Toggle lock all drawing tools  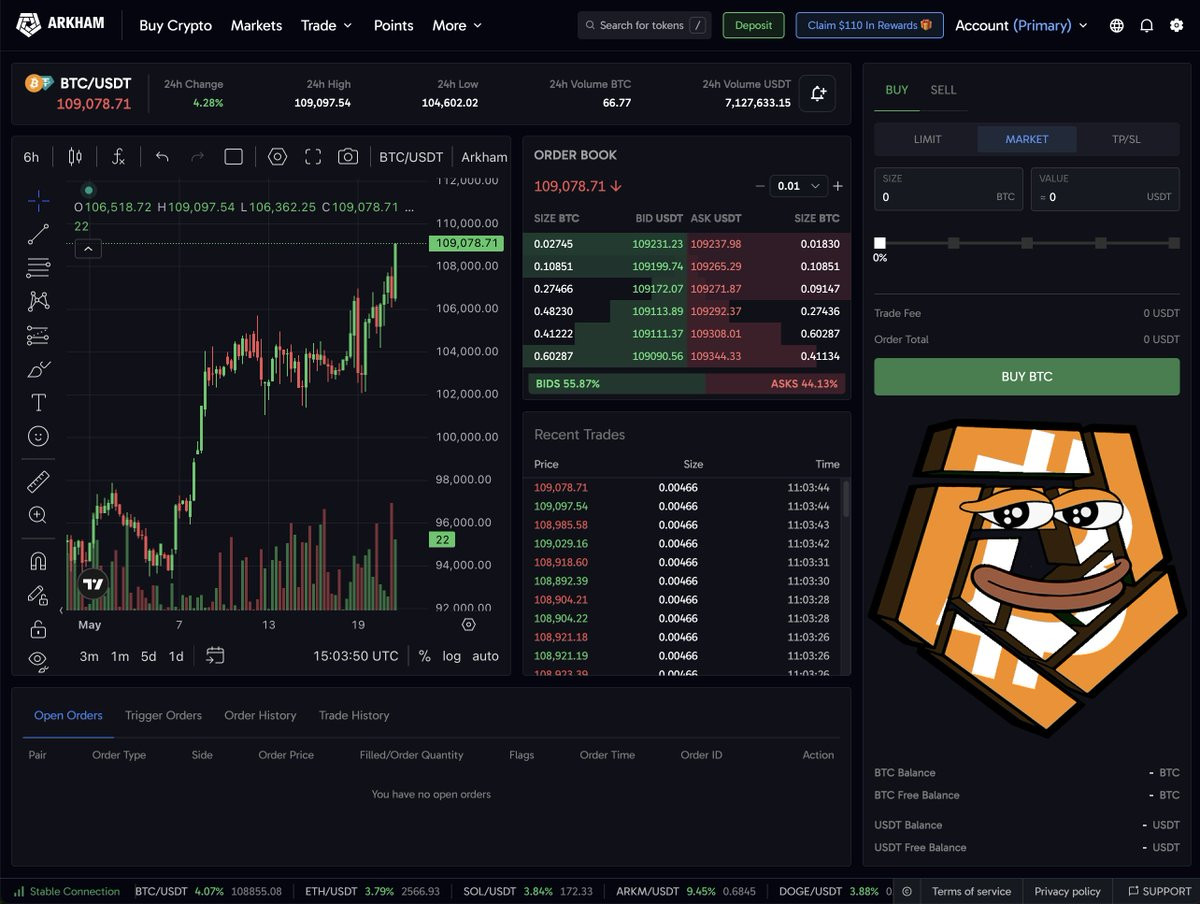click(38, 629)
